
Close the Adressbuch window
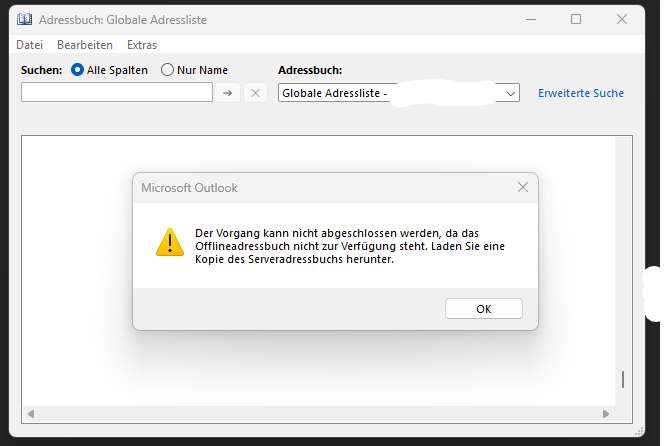pyautogui.click(x=622, y=19)
